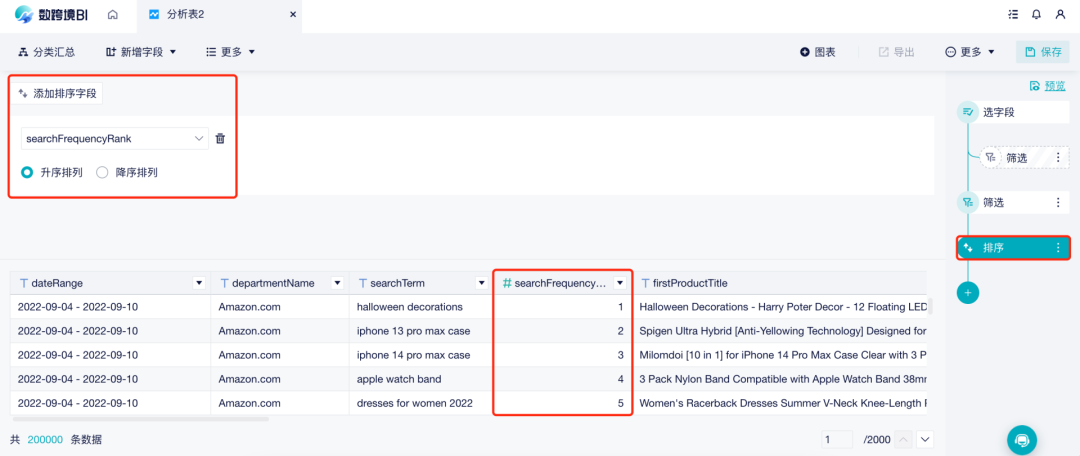Click the rank cell in halloween decorations row
1080x456 pixels.
pyautogui.click(x=563, y=307)
